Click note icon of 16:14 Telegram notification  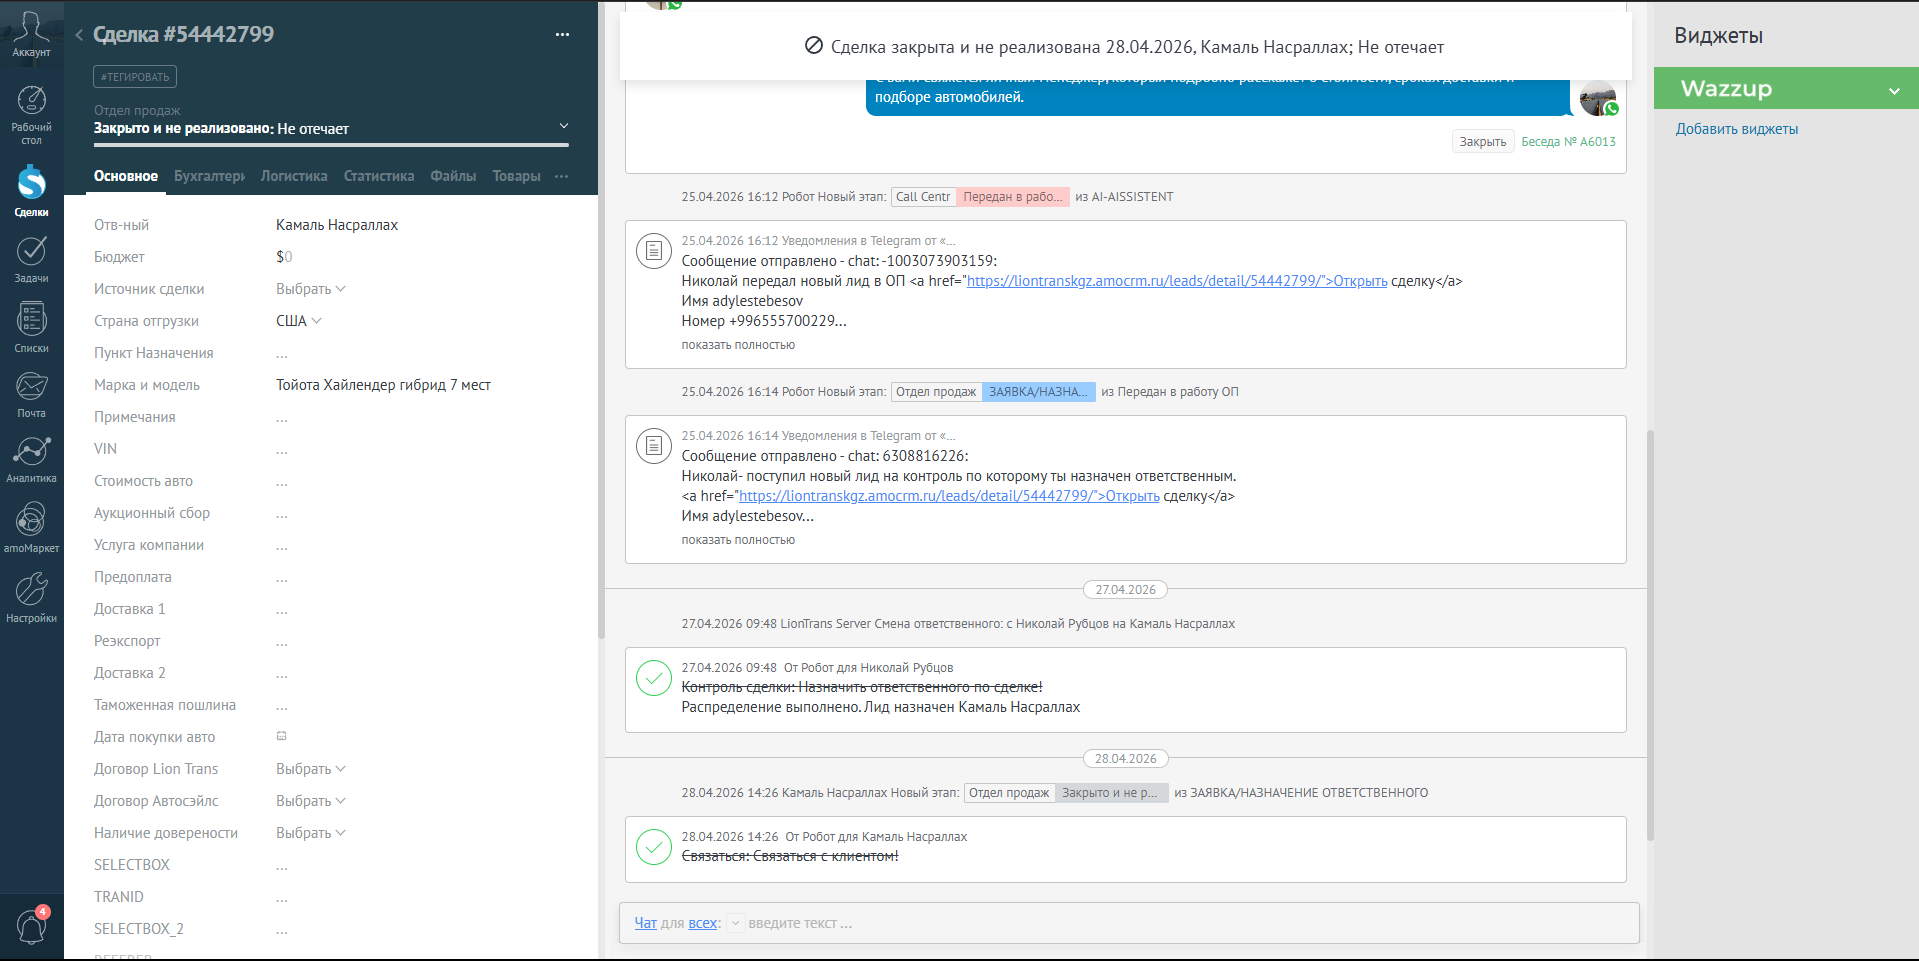654,445
